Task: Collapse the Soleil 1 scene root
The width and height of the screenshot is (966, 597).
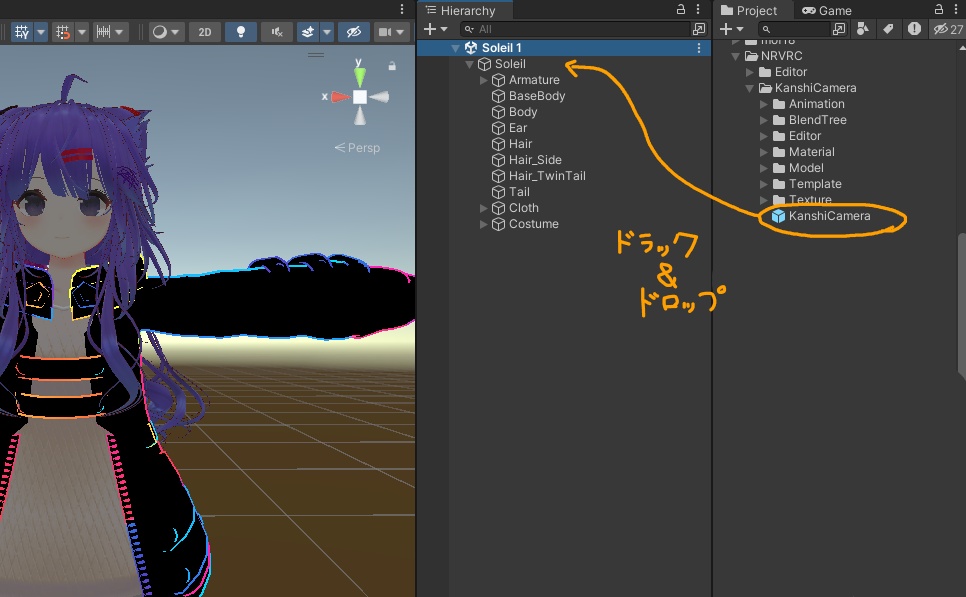Action: coord(455,48)
